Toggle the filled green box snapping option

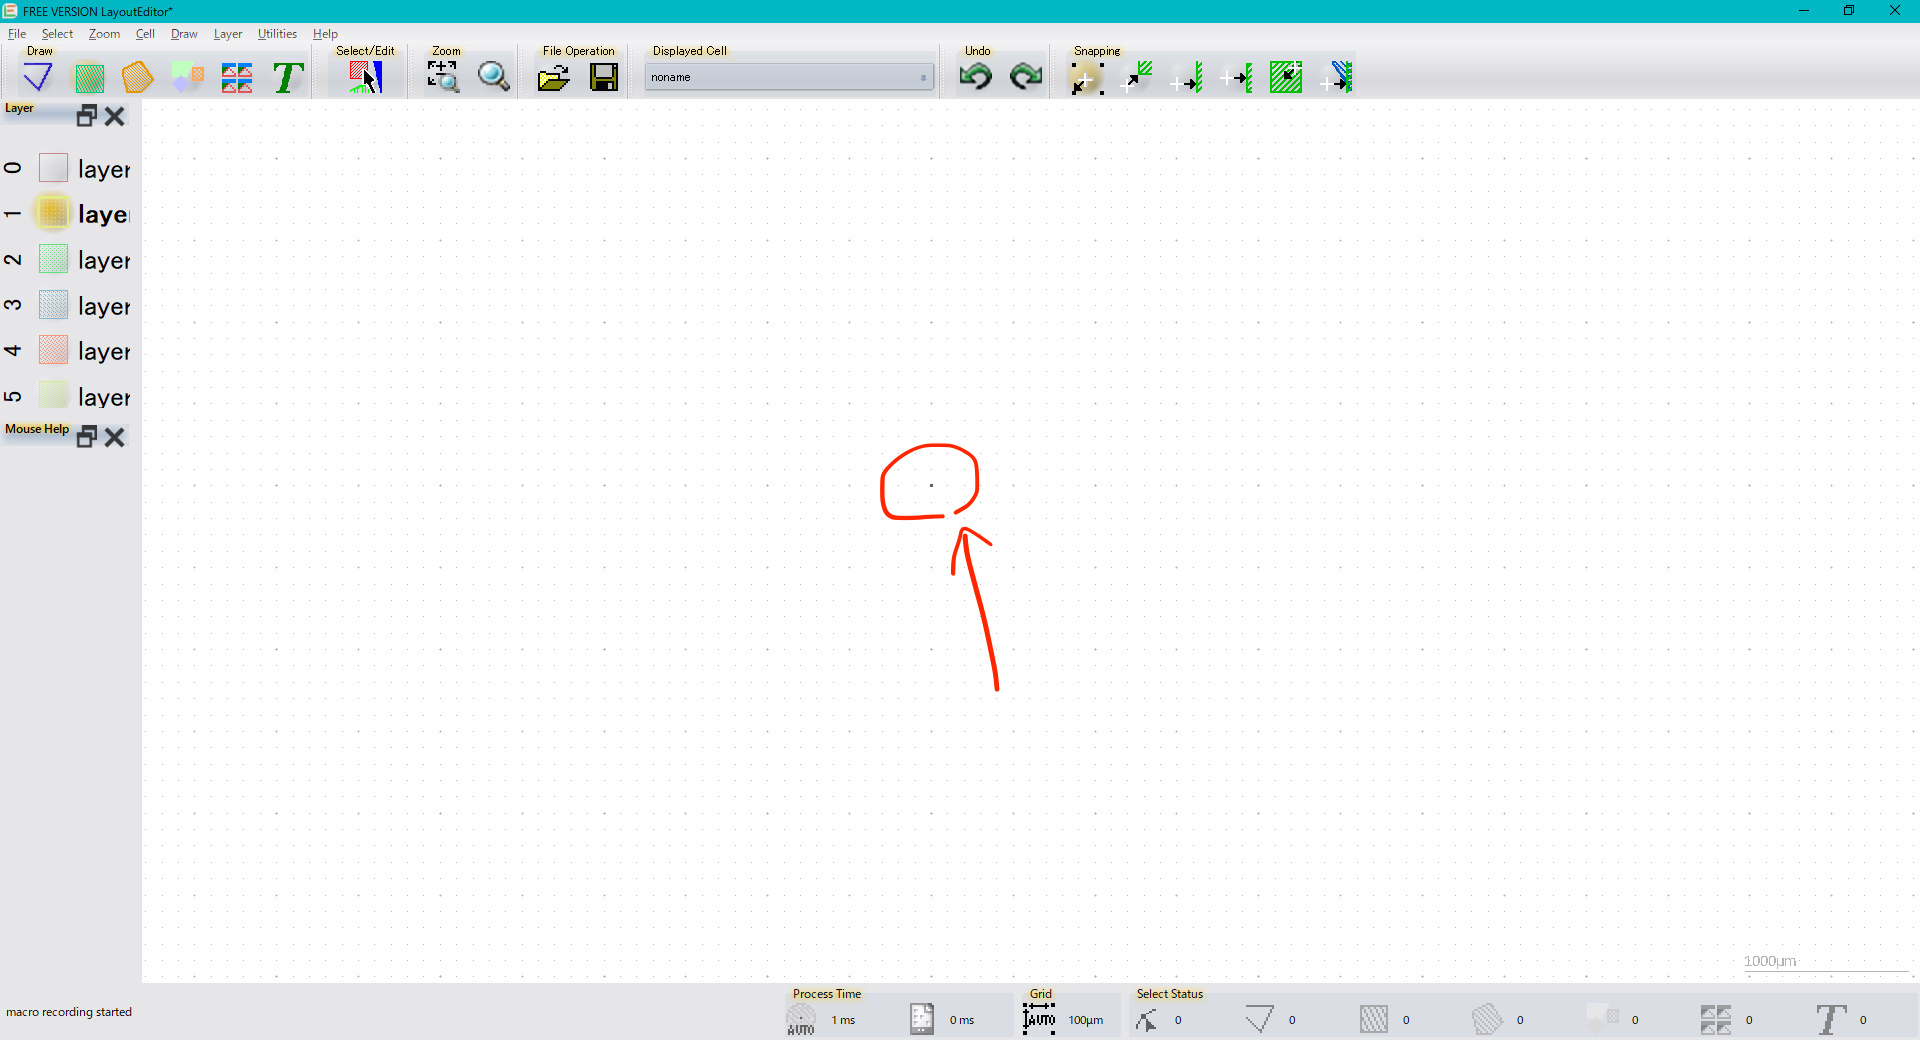tap(1286, 77)
